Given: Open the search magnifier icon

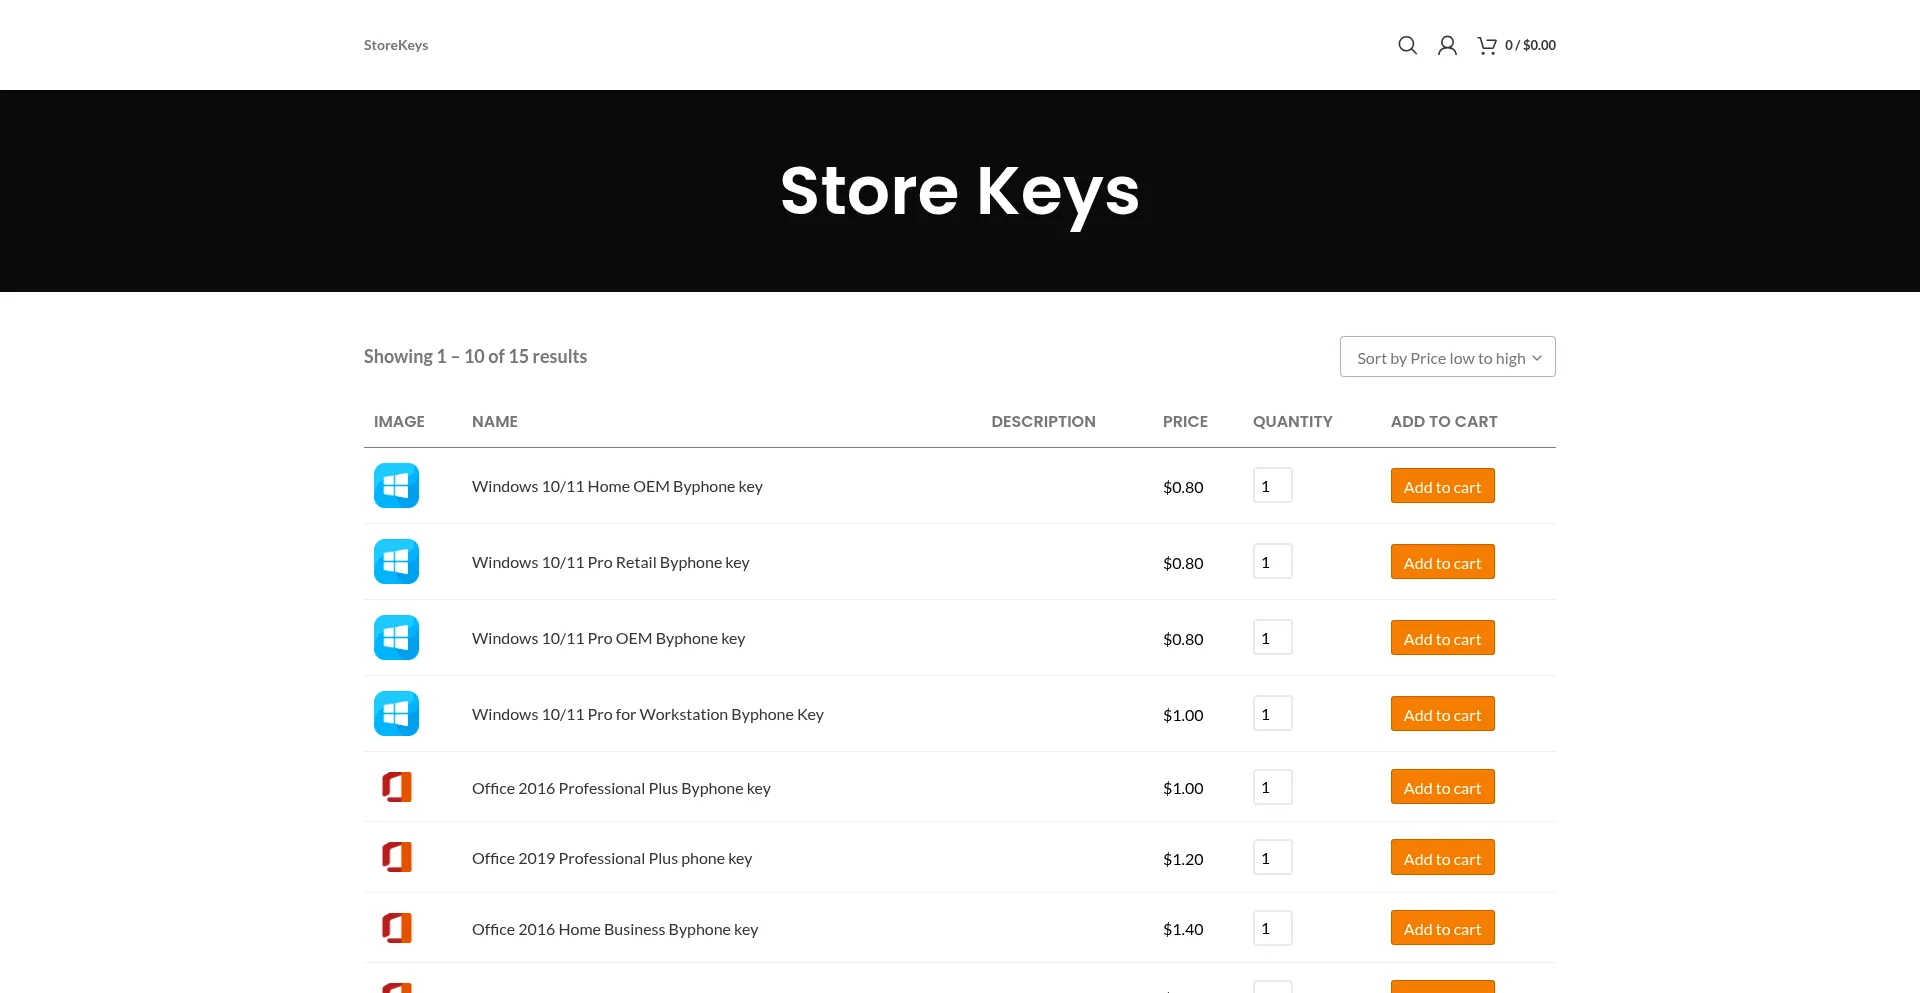Looking at the screenshot, I should click(x=1407, y=45).
